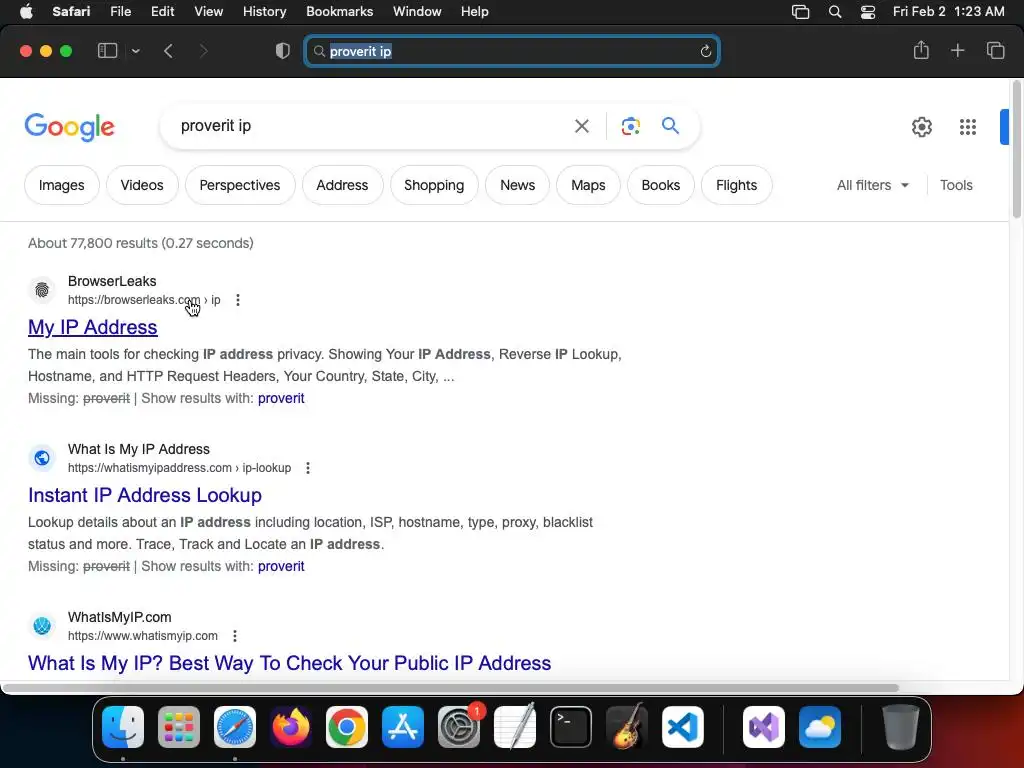Click the BrowserLeaks fingerprint favicon

pos(42,289)
